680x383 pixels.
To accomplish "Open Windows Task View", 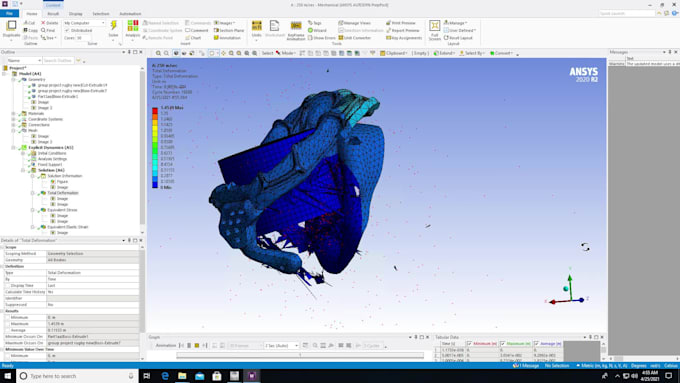I will click(147, 376).
